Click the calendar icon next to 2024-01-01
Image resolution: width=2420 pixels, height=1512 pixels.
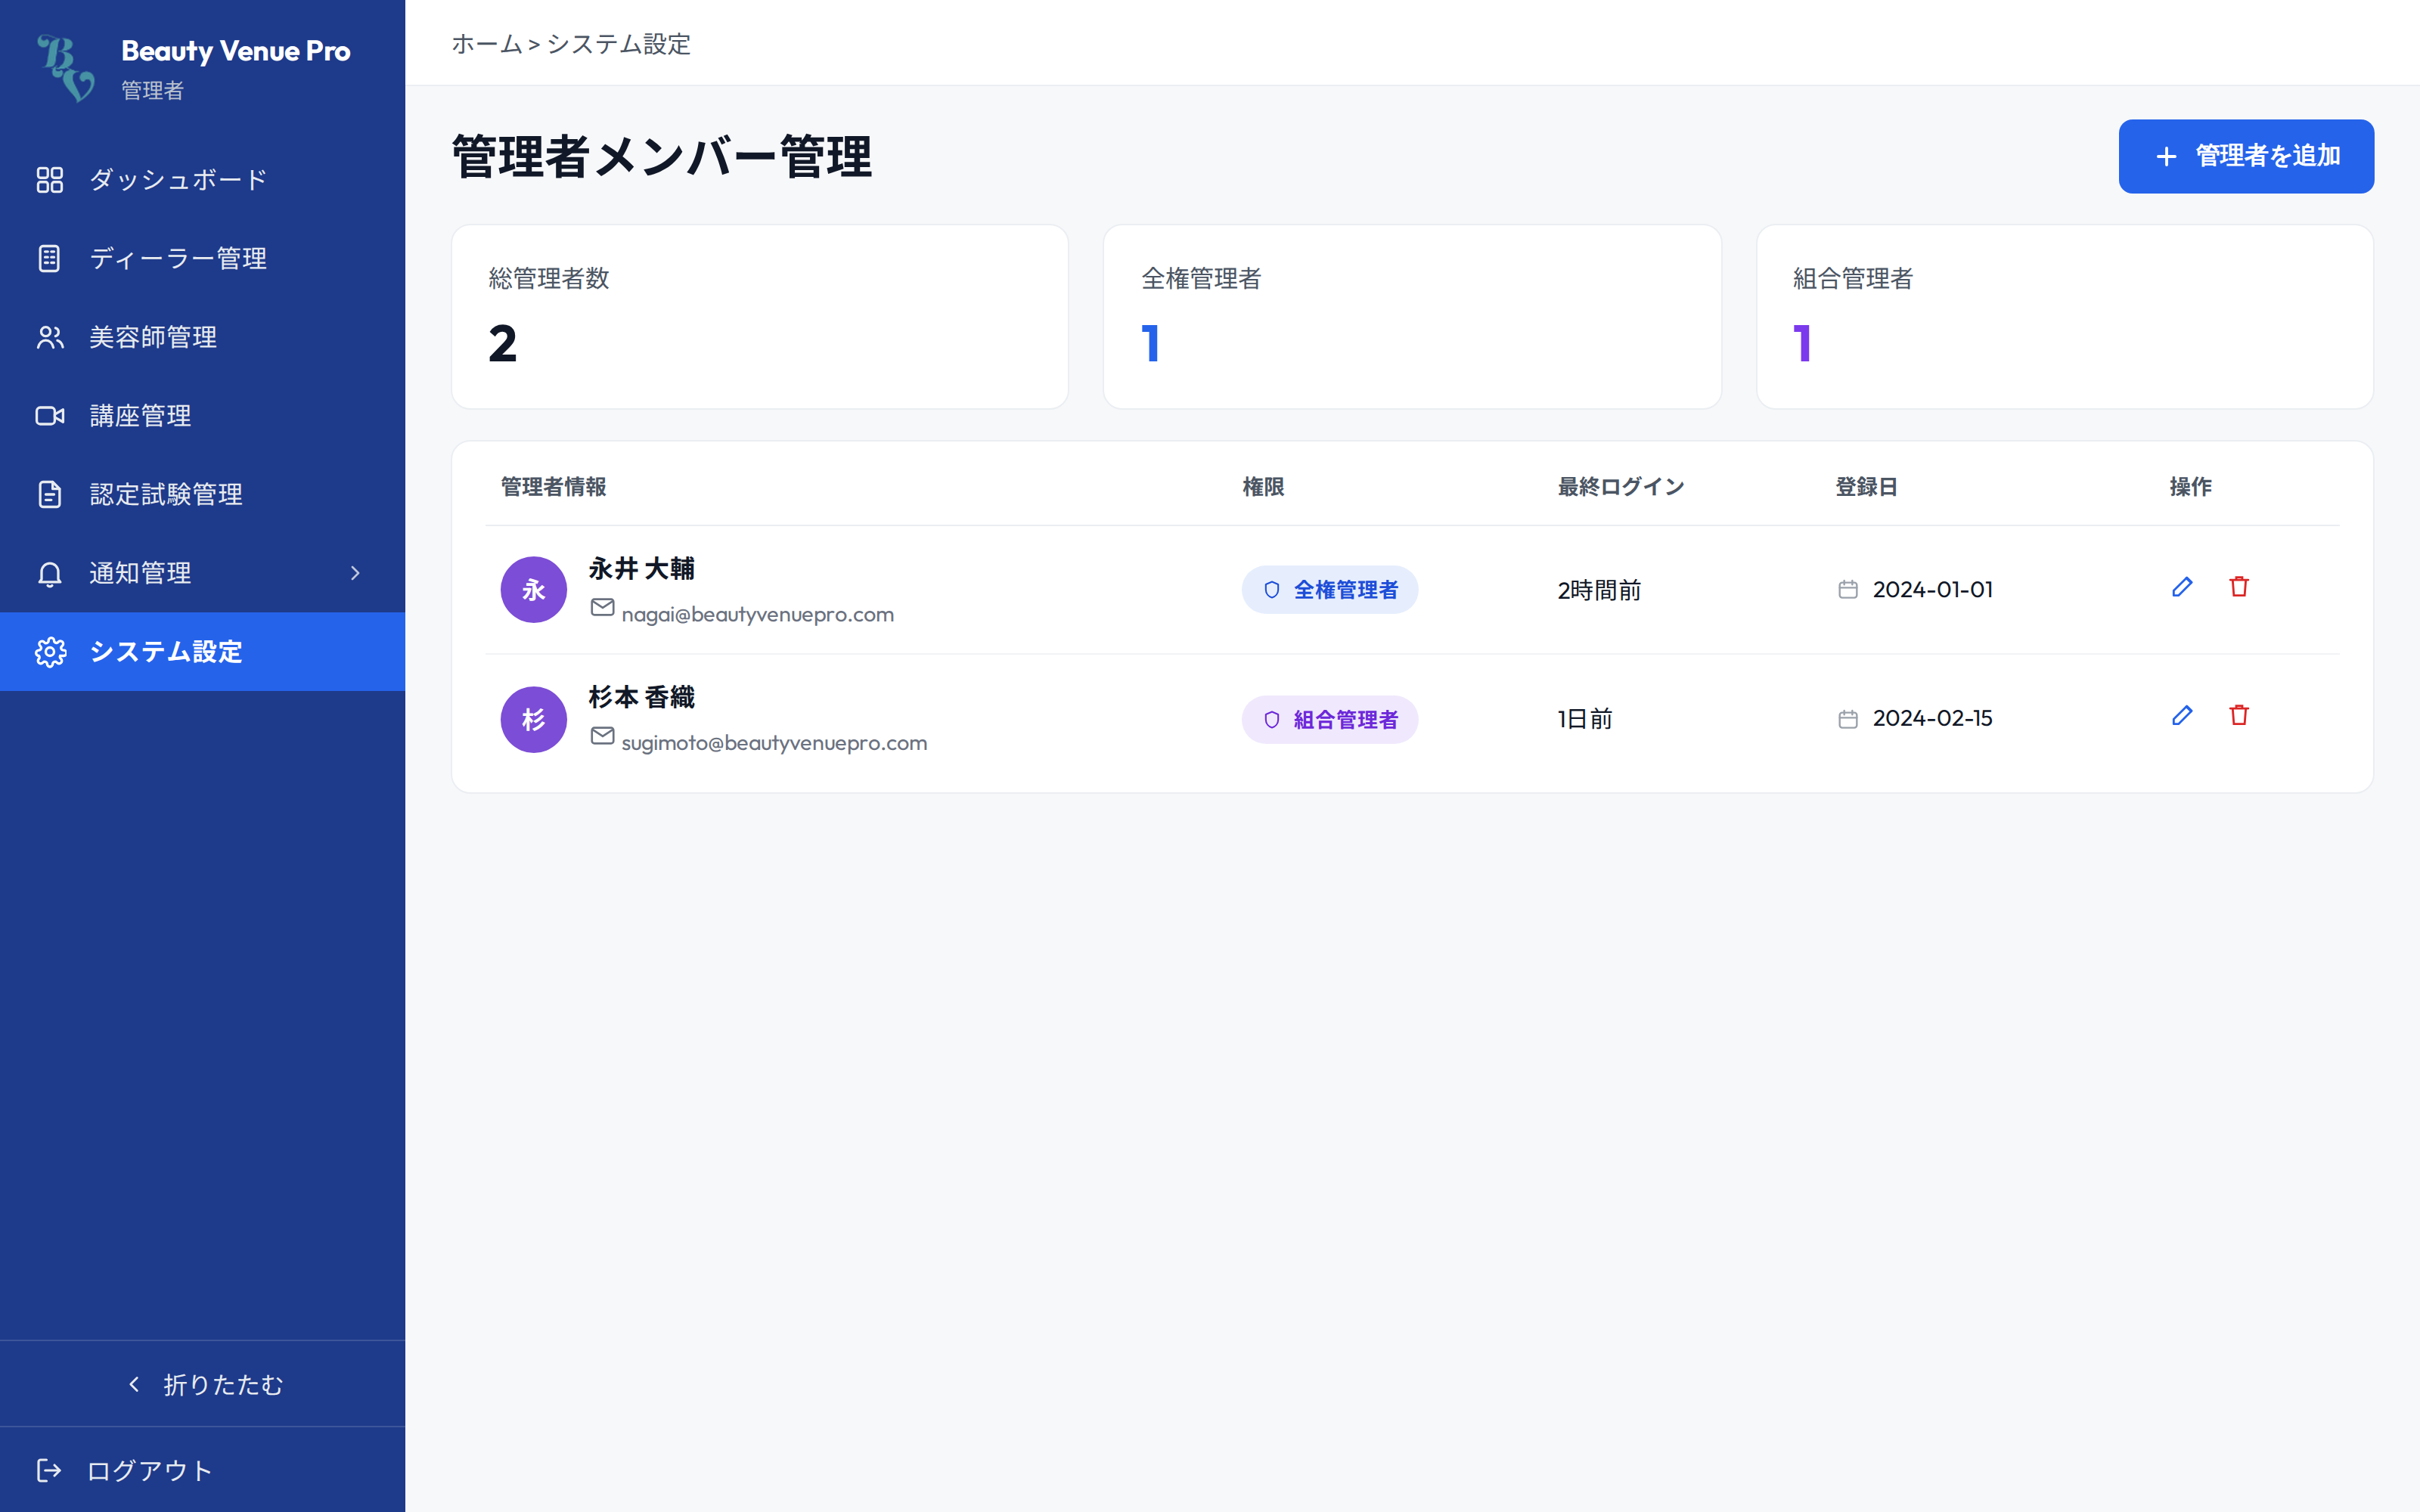click(x=1848, y=590)
